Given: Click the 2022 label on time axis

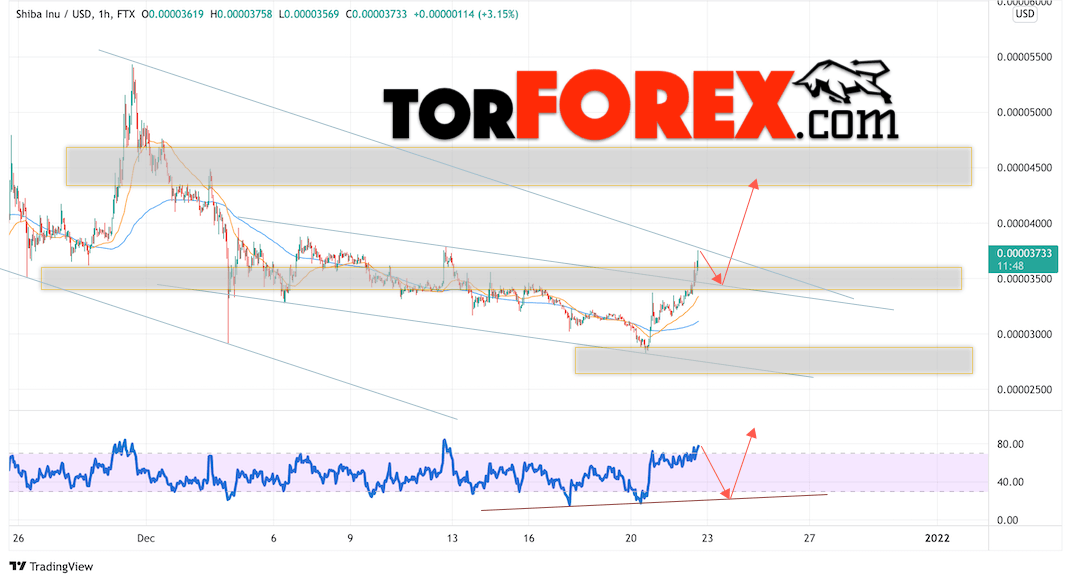Looking at the screenshot, I should coord(937,538).
